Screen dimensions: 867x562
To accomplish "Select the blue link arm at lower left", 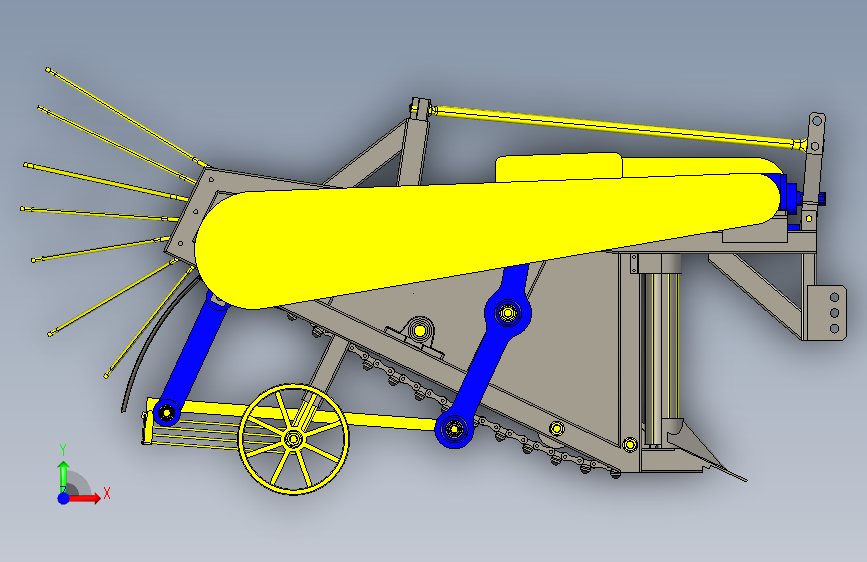I will click(192, 360).
